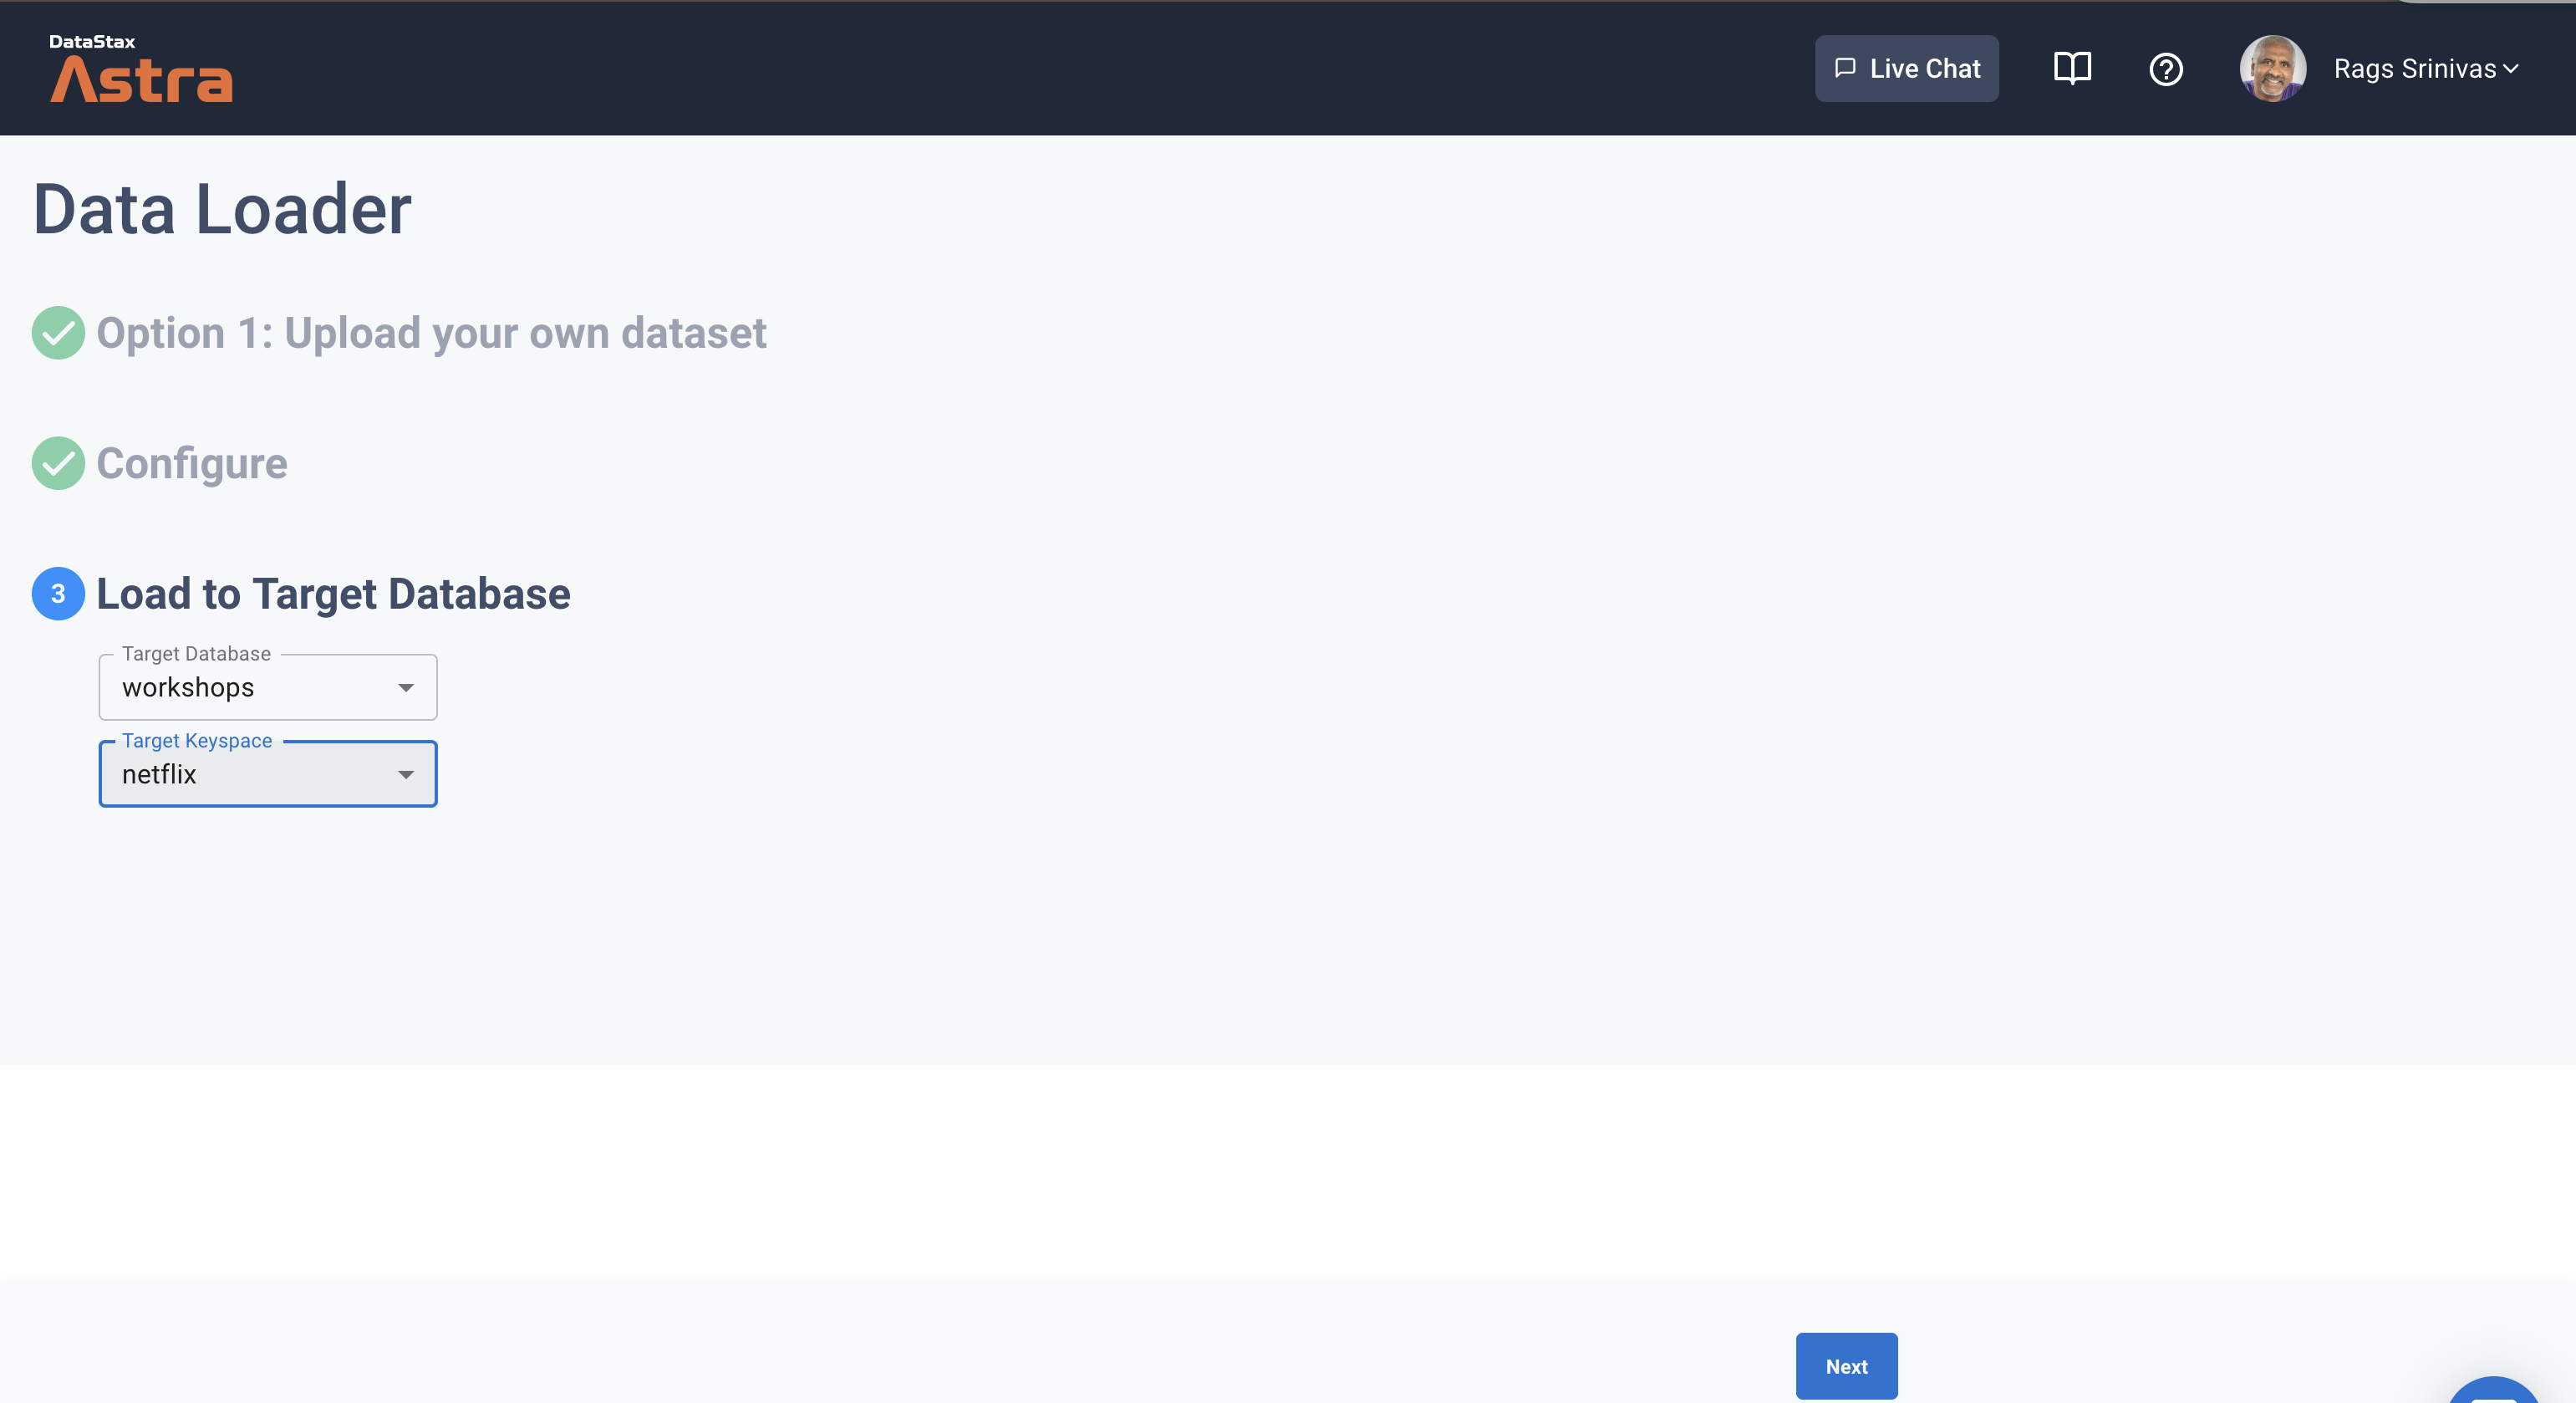Click the help question mark icon
The image size is (2576, 1403).
(2165, 69)
